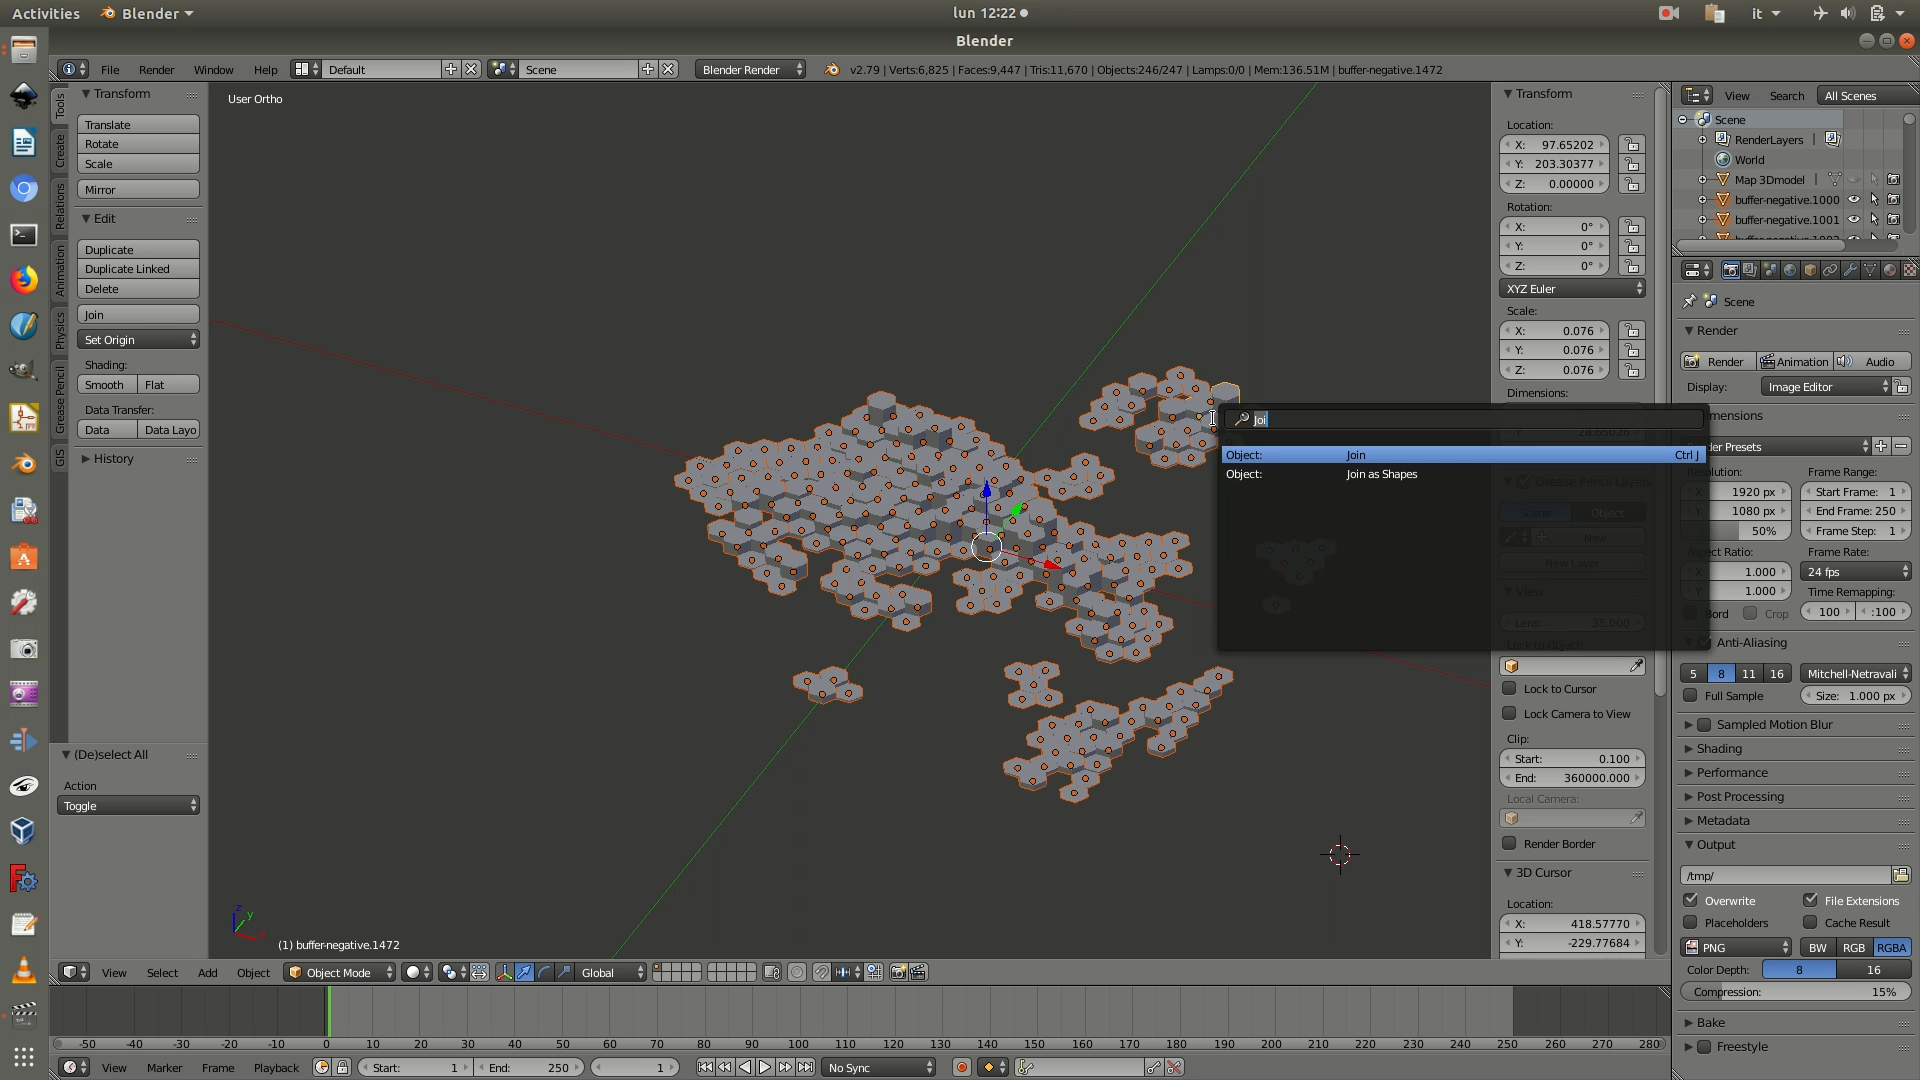Open the Object properties cube tab
Screen dimensions: 1920x1080
click(1810, 270)
